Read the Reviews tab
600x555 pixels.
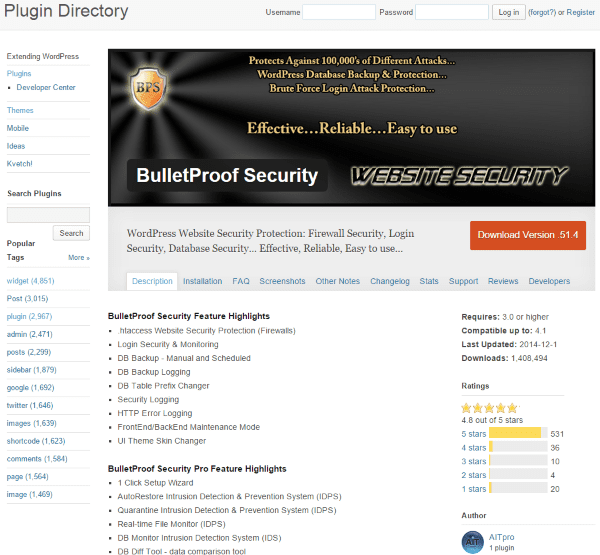point(503,281)
